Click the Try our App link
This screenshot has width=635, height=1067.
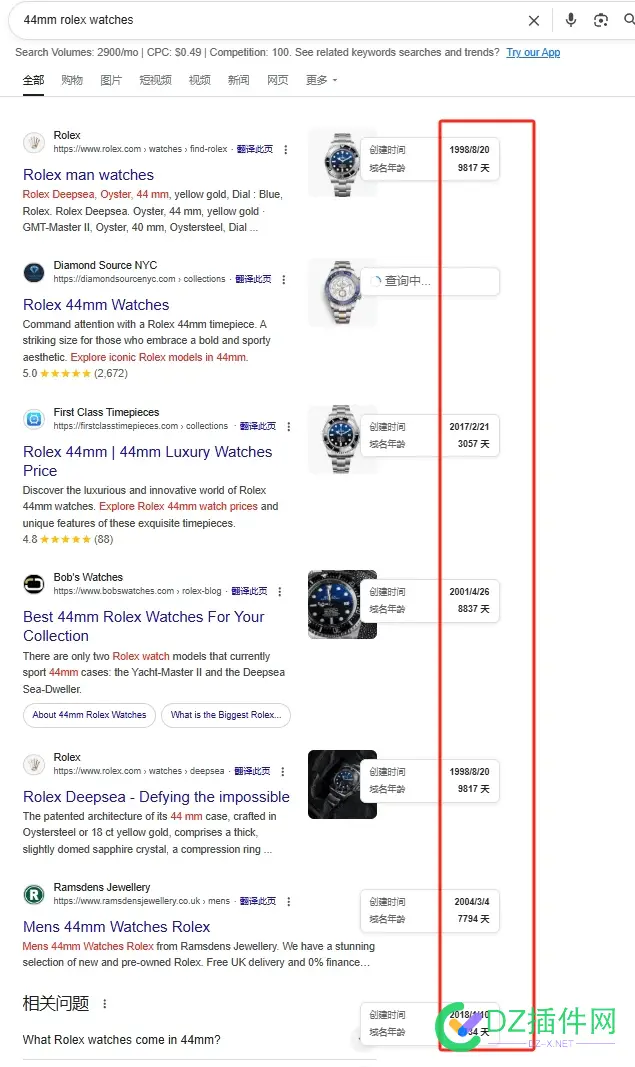click(x=533, y=52)
